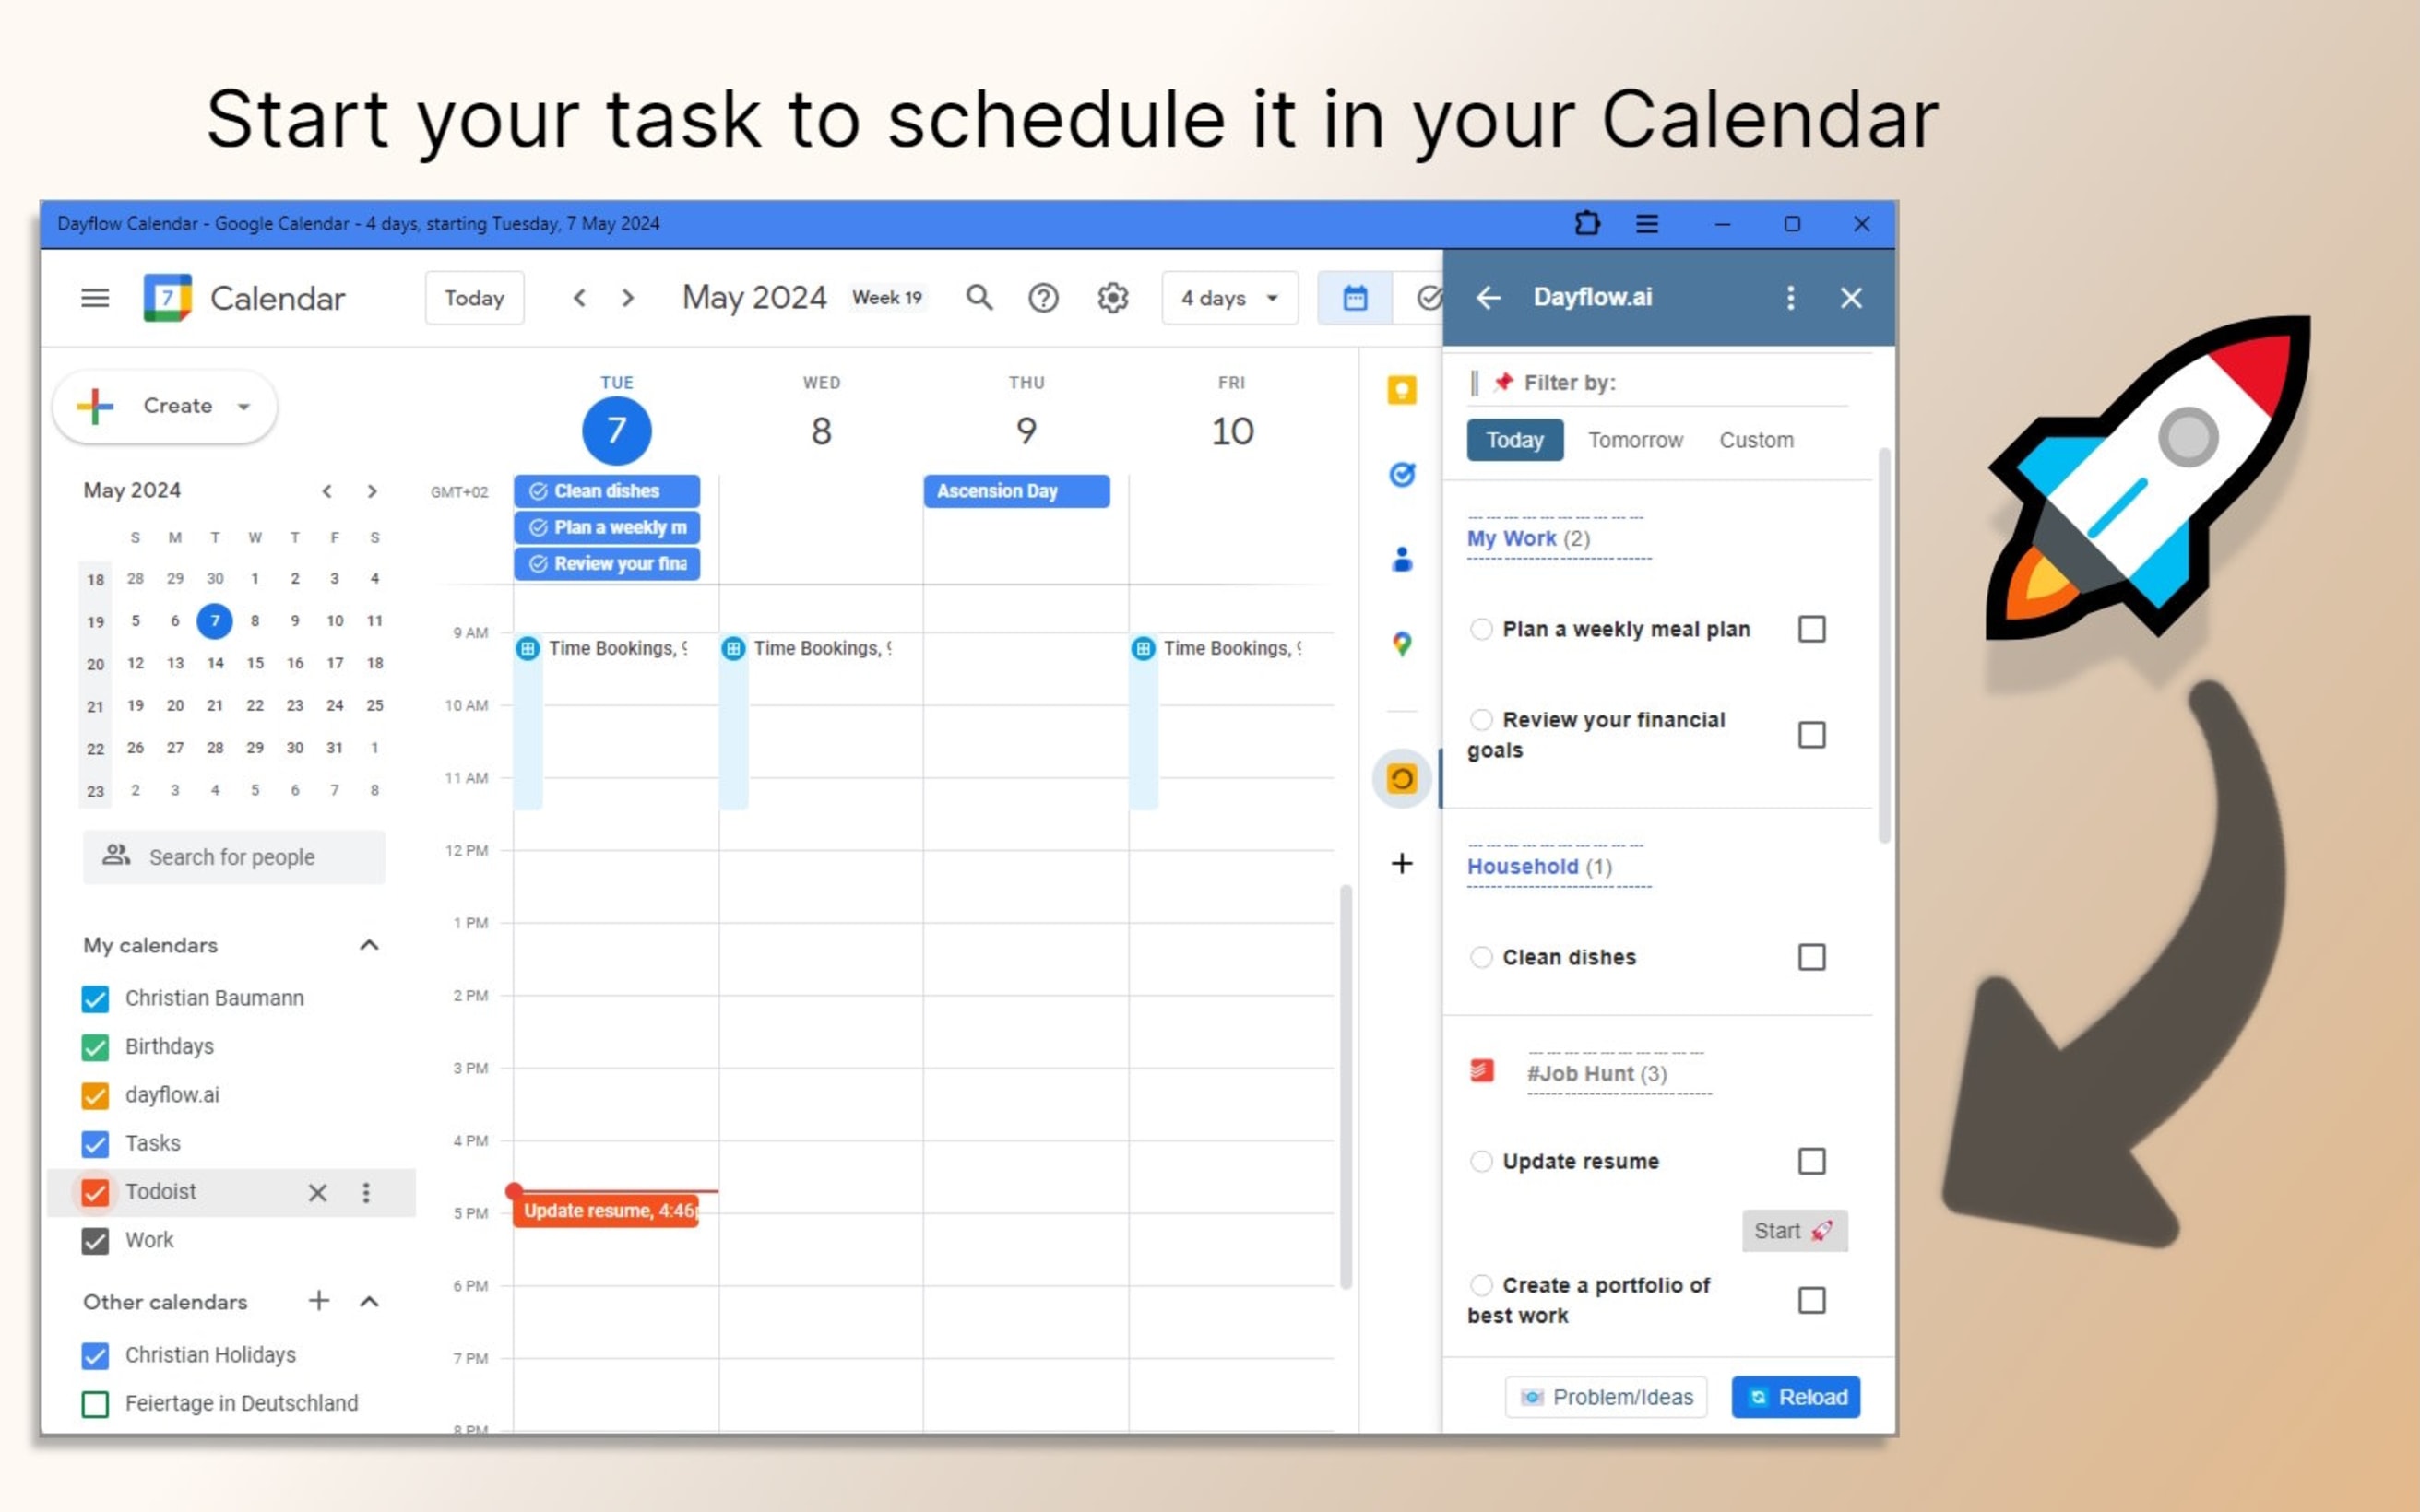The height and width of the screenshot is (1512, 2420).
Task: Toggle checkbox for Update resume task
Action: point(1810,1160)
